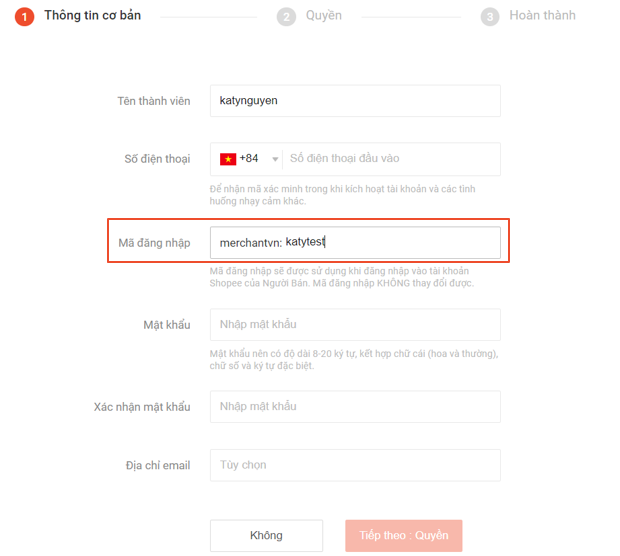Image resolution: width=620 pixels, height=556 pixels.
Task: Click the Mã đăng nhập label
Action: (x=154, y=243)
